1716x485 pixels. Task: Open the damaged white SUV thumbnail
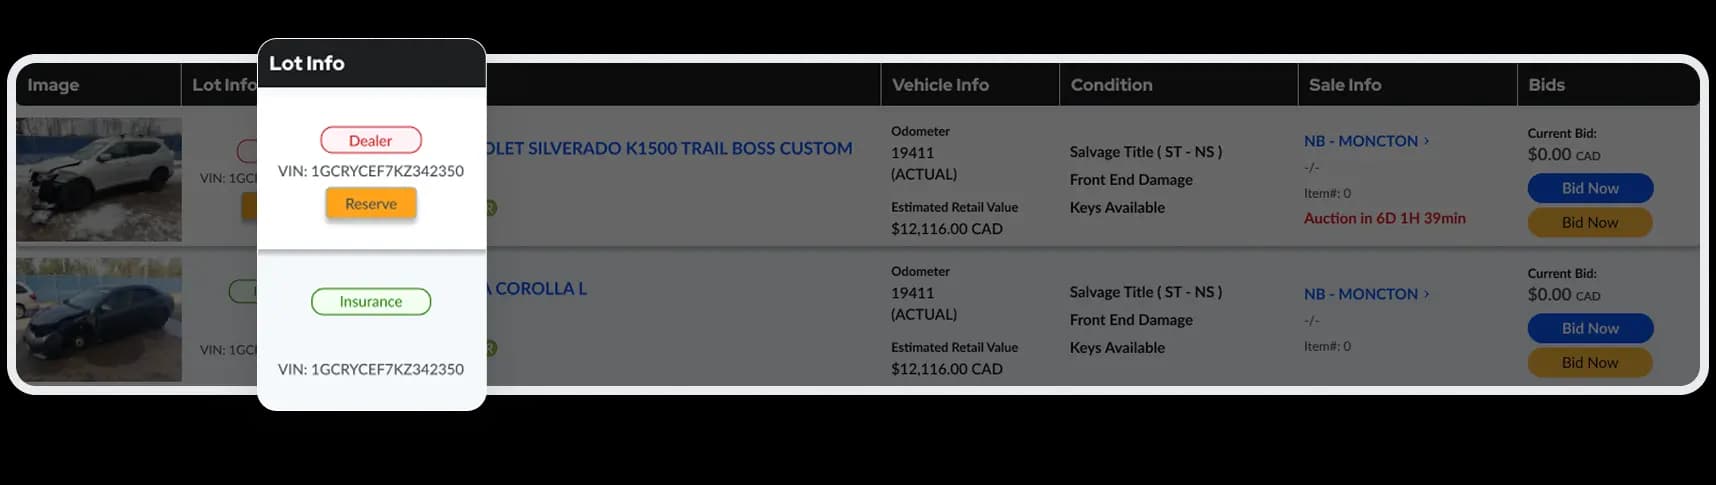(x=99, y=179)
